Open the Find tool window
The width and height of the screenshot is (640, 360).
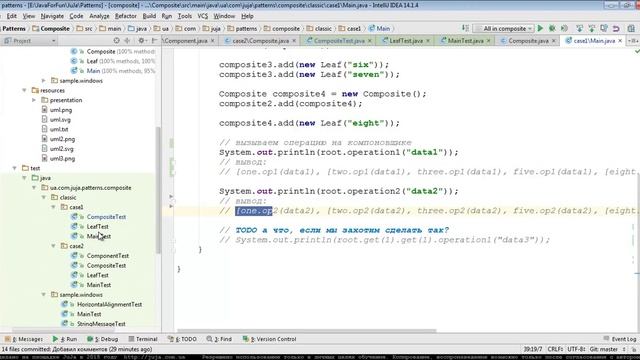[x=219, y=339]
